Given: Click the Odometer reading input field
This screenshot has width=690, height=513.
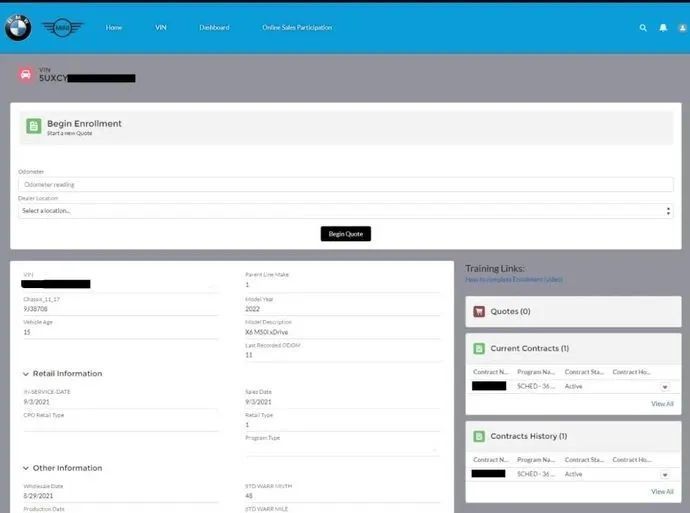Looking at the screenshot, I should pyautogui.click(x=345, y=184).
